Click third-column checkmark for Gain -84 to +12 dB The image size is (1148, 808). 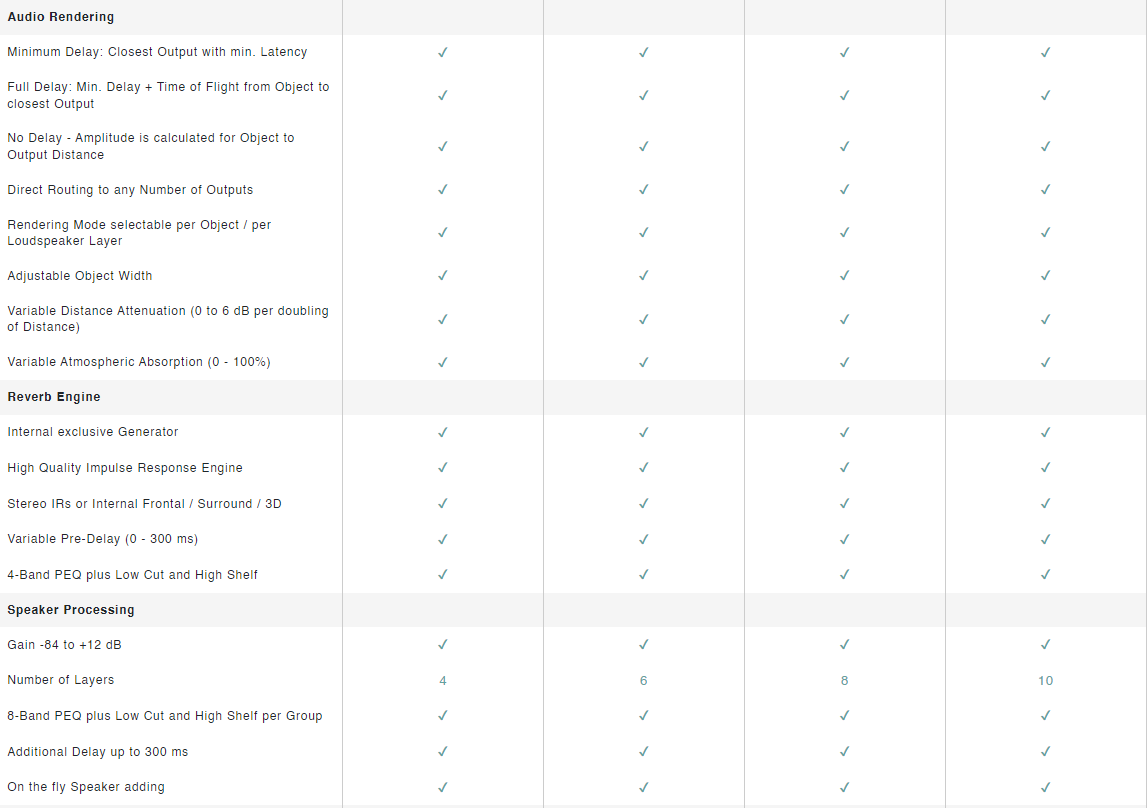click(x=845, y=645)
